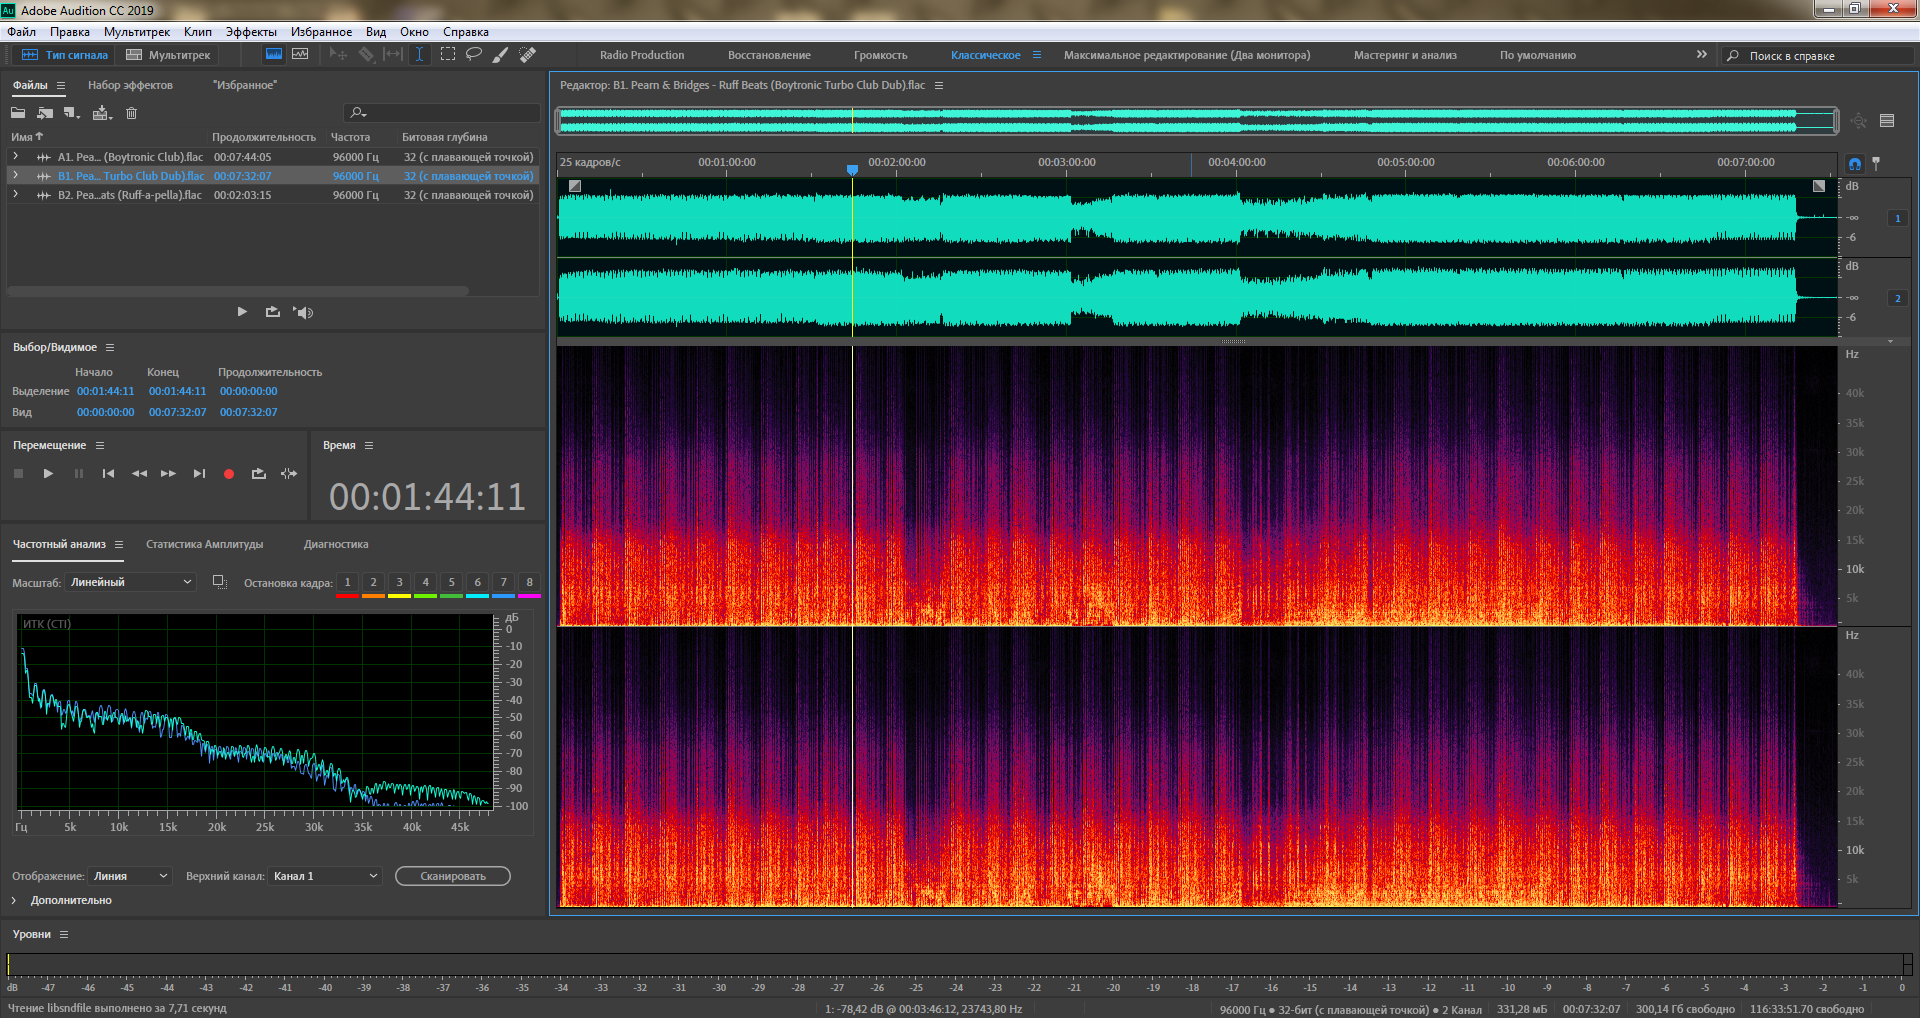Switch to the Статистика Амплитуды tab
The width and height of the screenshot is (1920, 1018).
(x=205, y=544)
